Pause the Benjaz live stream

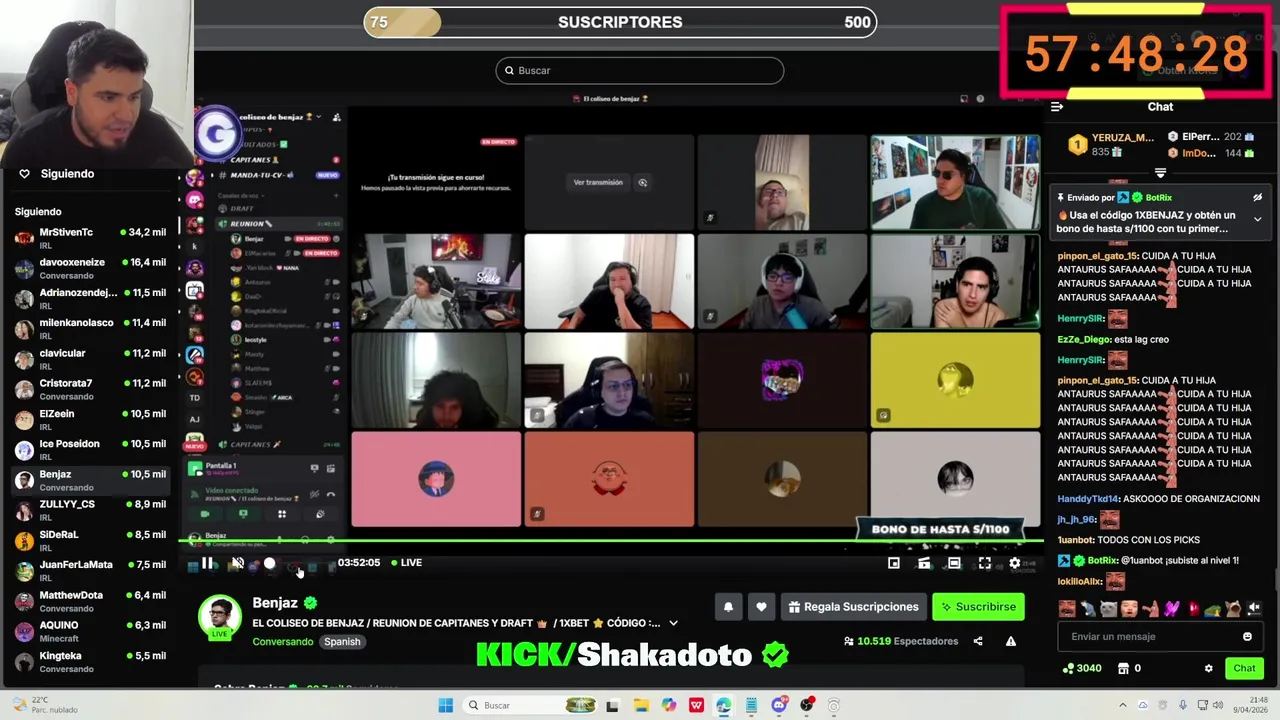207,563
